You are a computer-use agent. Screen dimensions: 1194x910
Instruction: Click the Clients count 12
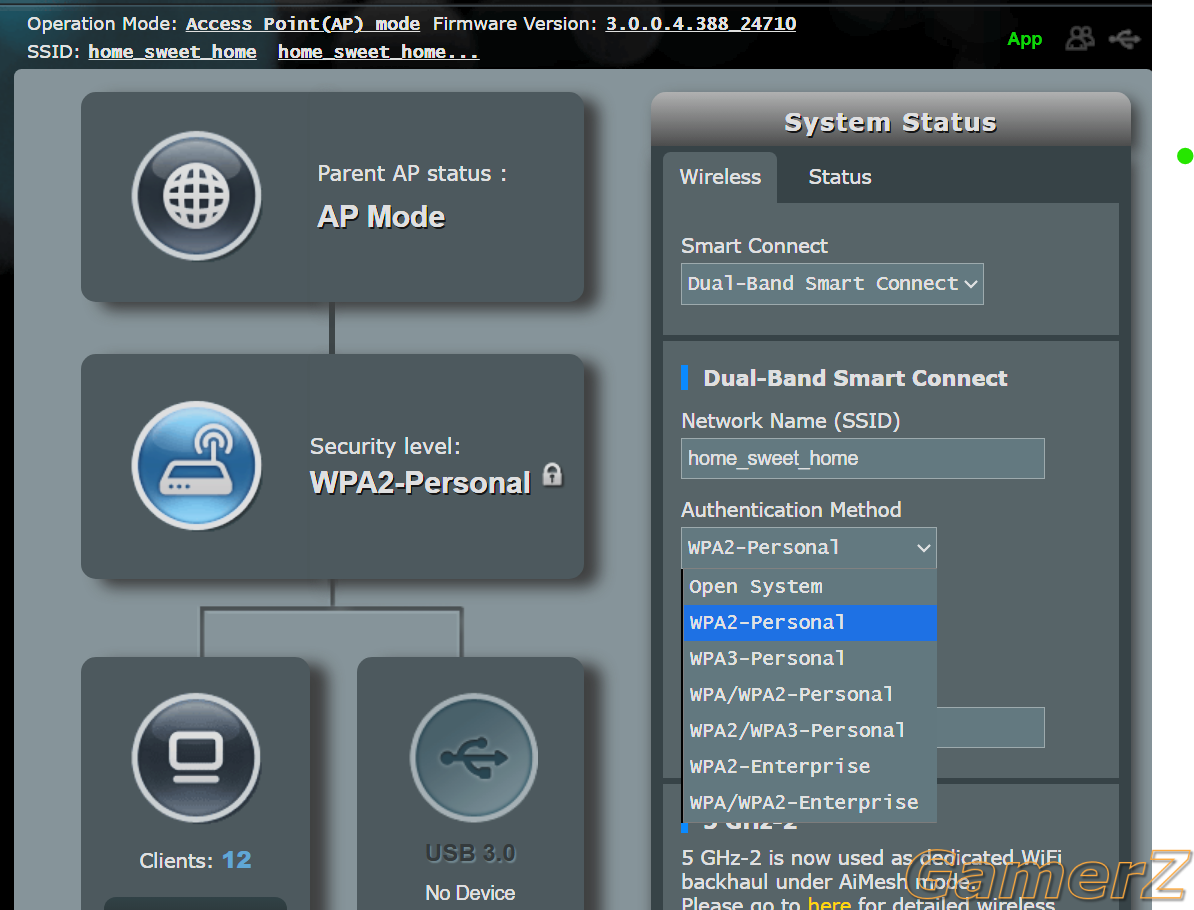(x=236, y=860)
